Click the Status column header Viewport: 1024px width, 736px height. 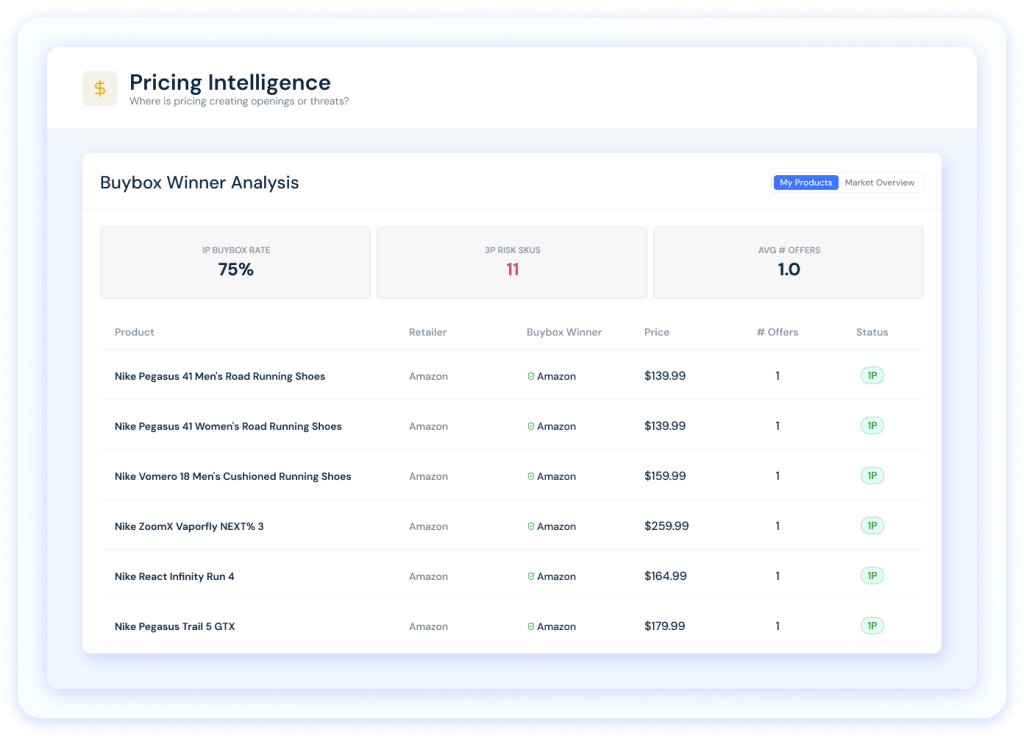872,332
